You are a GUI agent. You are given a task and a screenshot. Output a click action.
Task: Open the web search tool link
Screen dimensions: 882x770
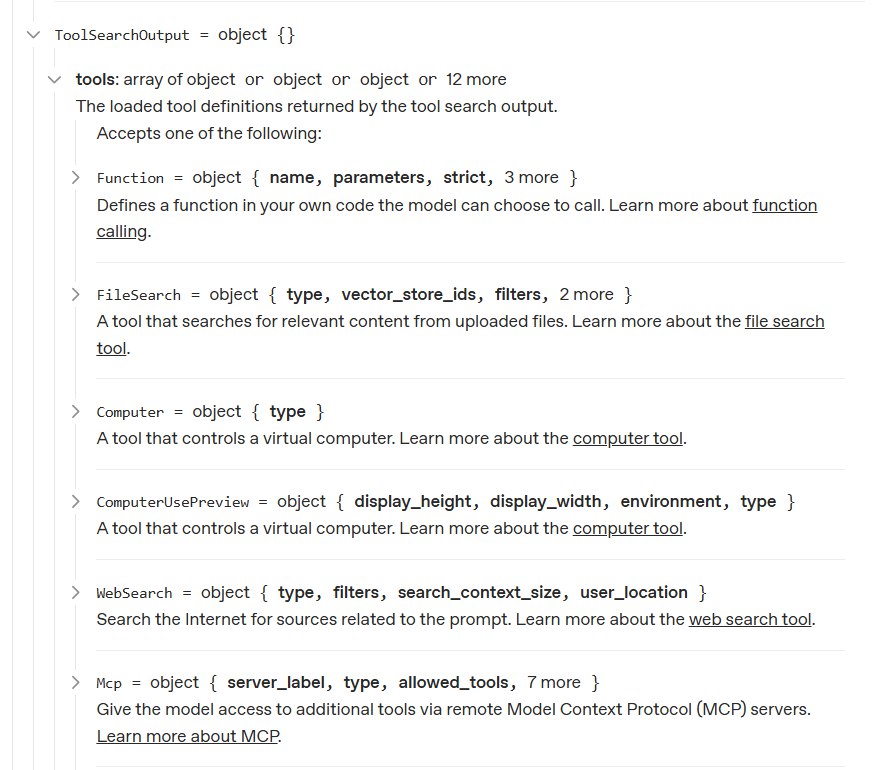click(750, 619)
